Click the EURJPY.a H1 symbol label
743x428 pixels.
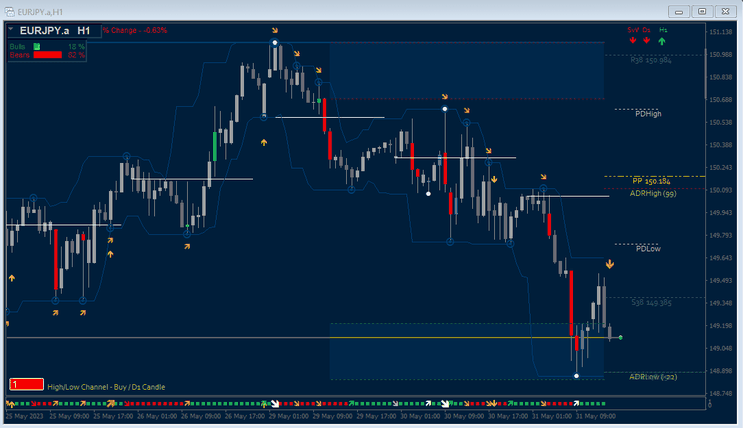55,31
